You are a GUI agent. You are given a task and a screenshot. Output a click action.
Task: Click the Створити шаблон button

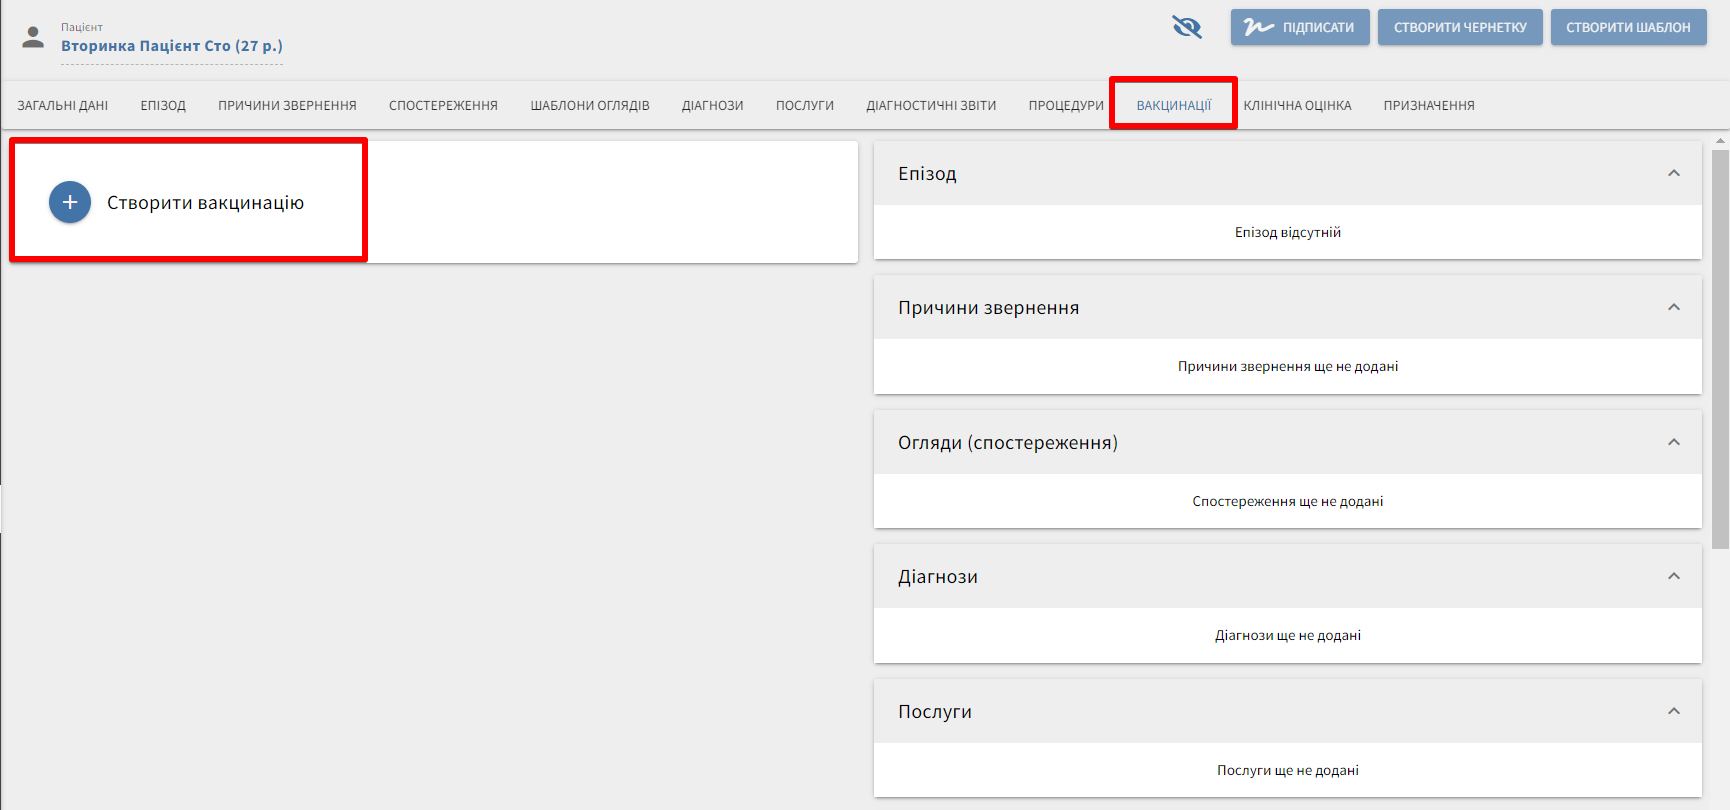coord(1628,27)
